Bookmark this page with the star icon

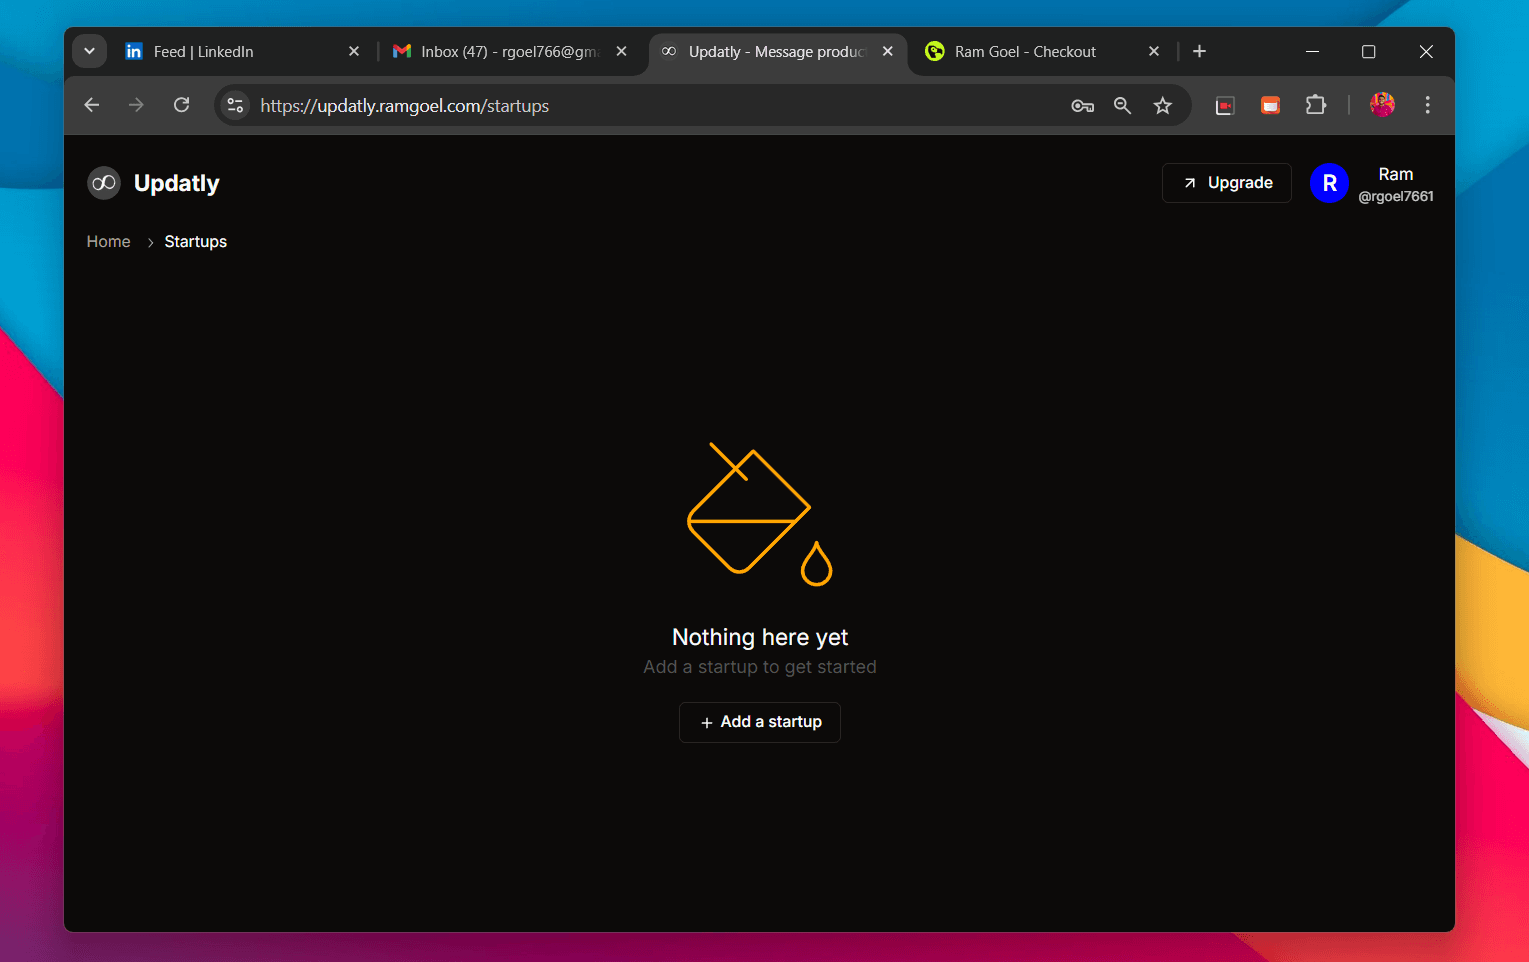pyautogui.click(x=1163, y=106)
